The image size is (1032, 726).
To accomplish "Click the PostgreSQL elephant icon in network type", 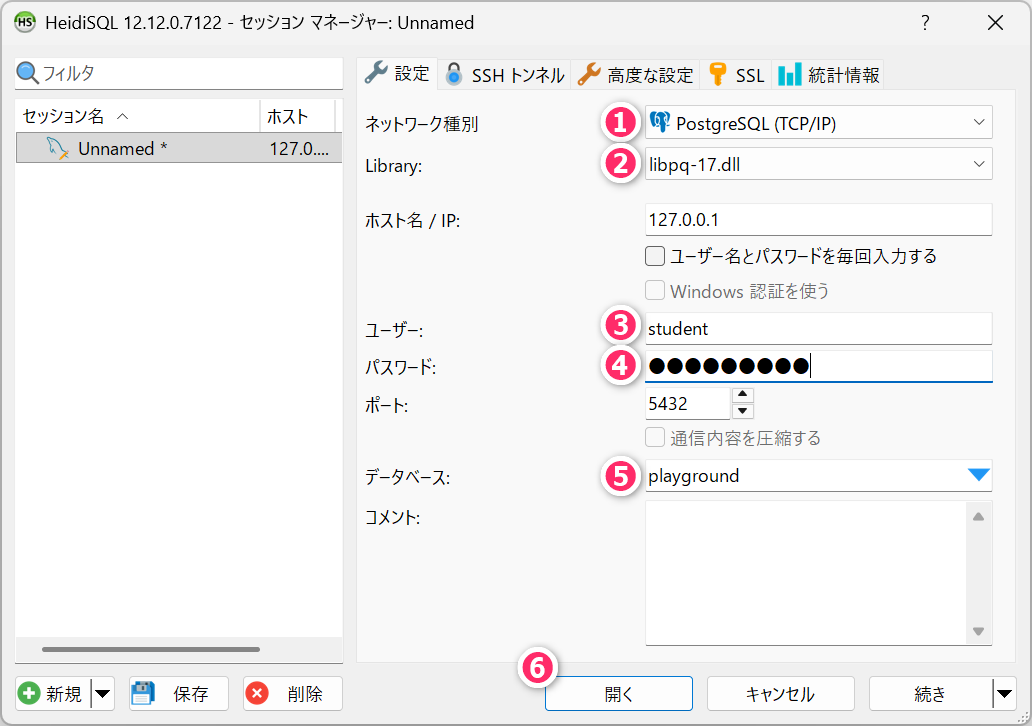I will 660,123.
